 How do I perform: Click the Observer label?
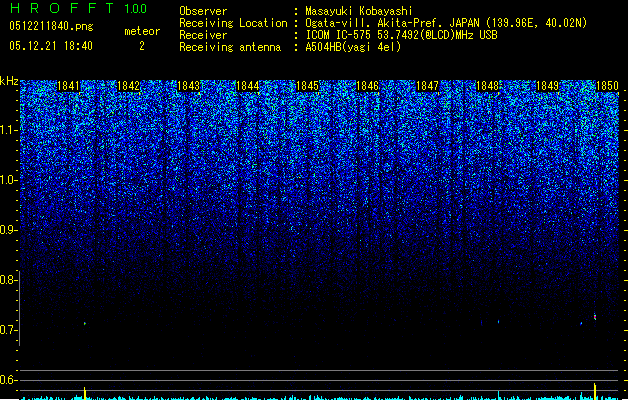(203, 11)
